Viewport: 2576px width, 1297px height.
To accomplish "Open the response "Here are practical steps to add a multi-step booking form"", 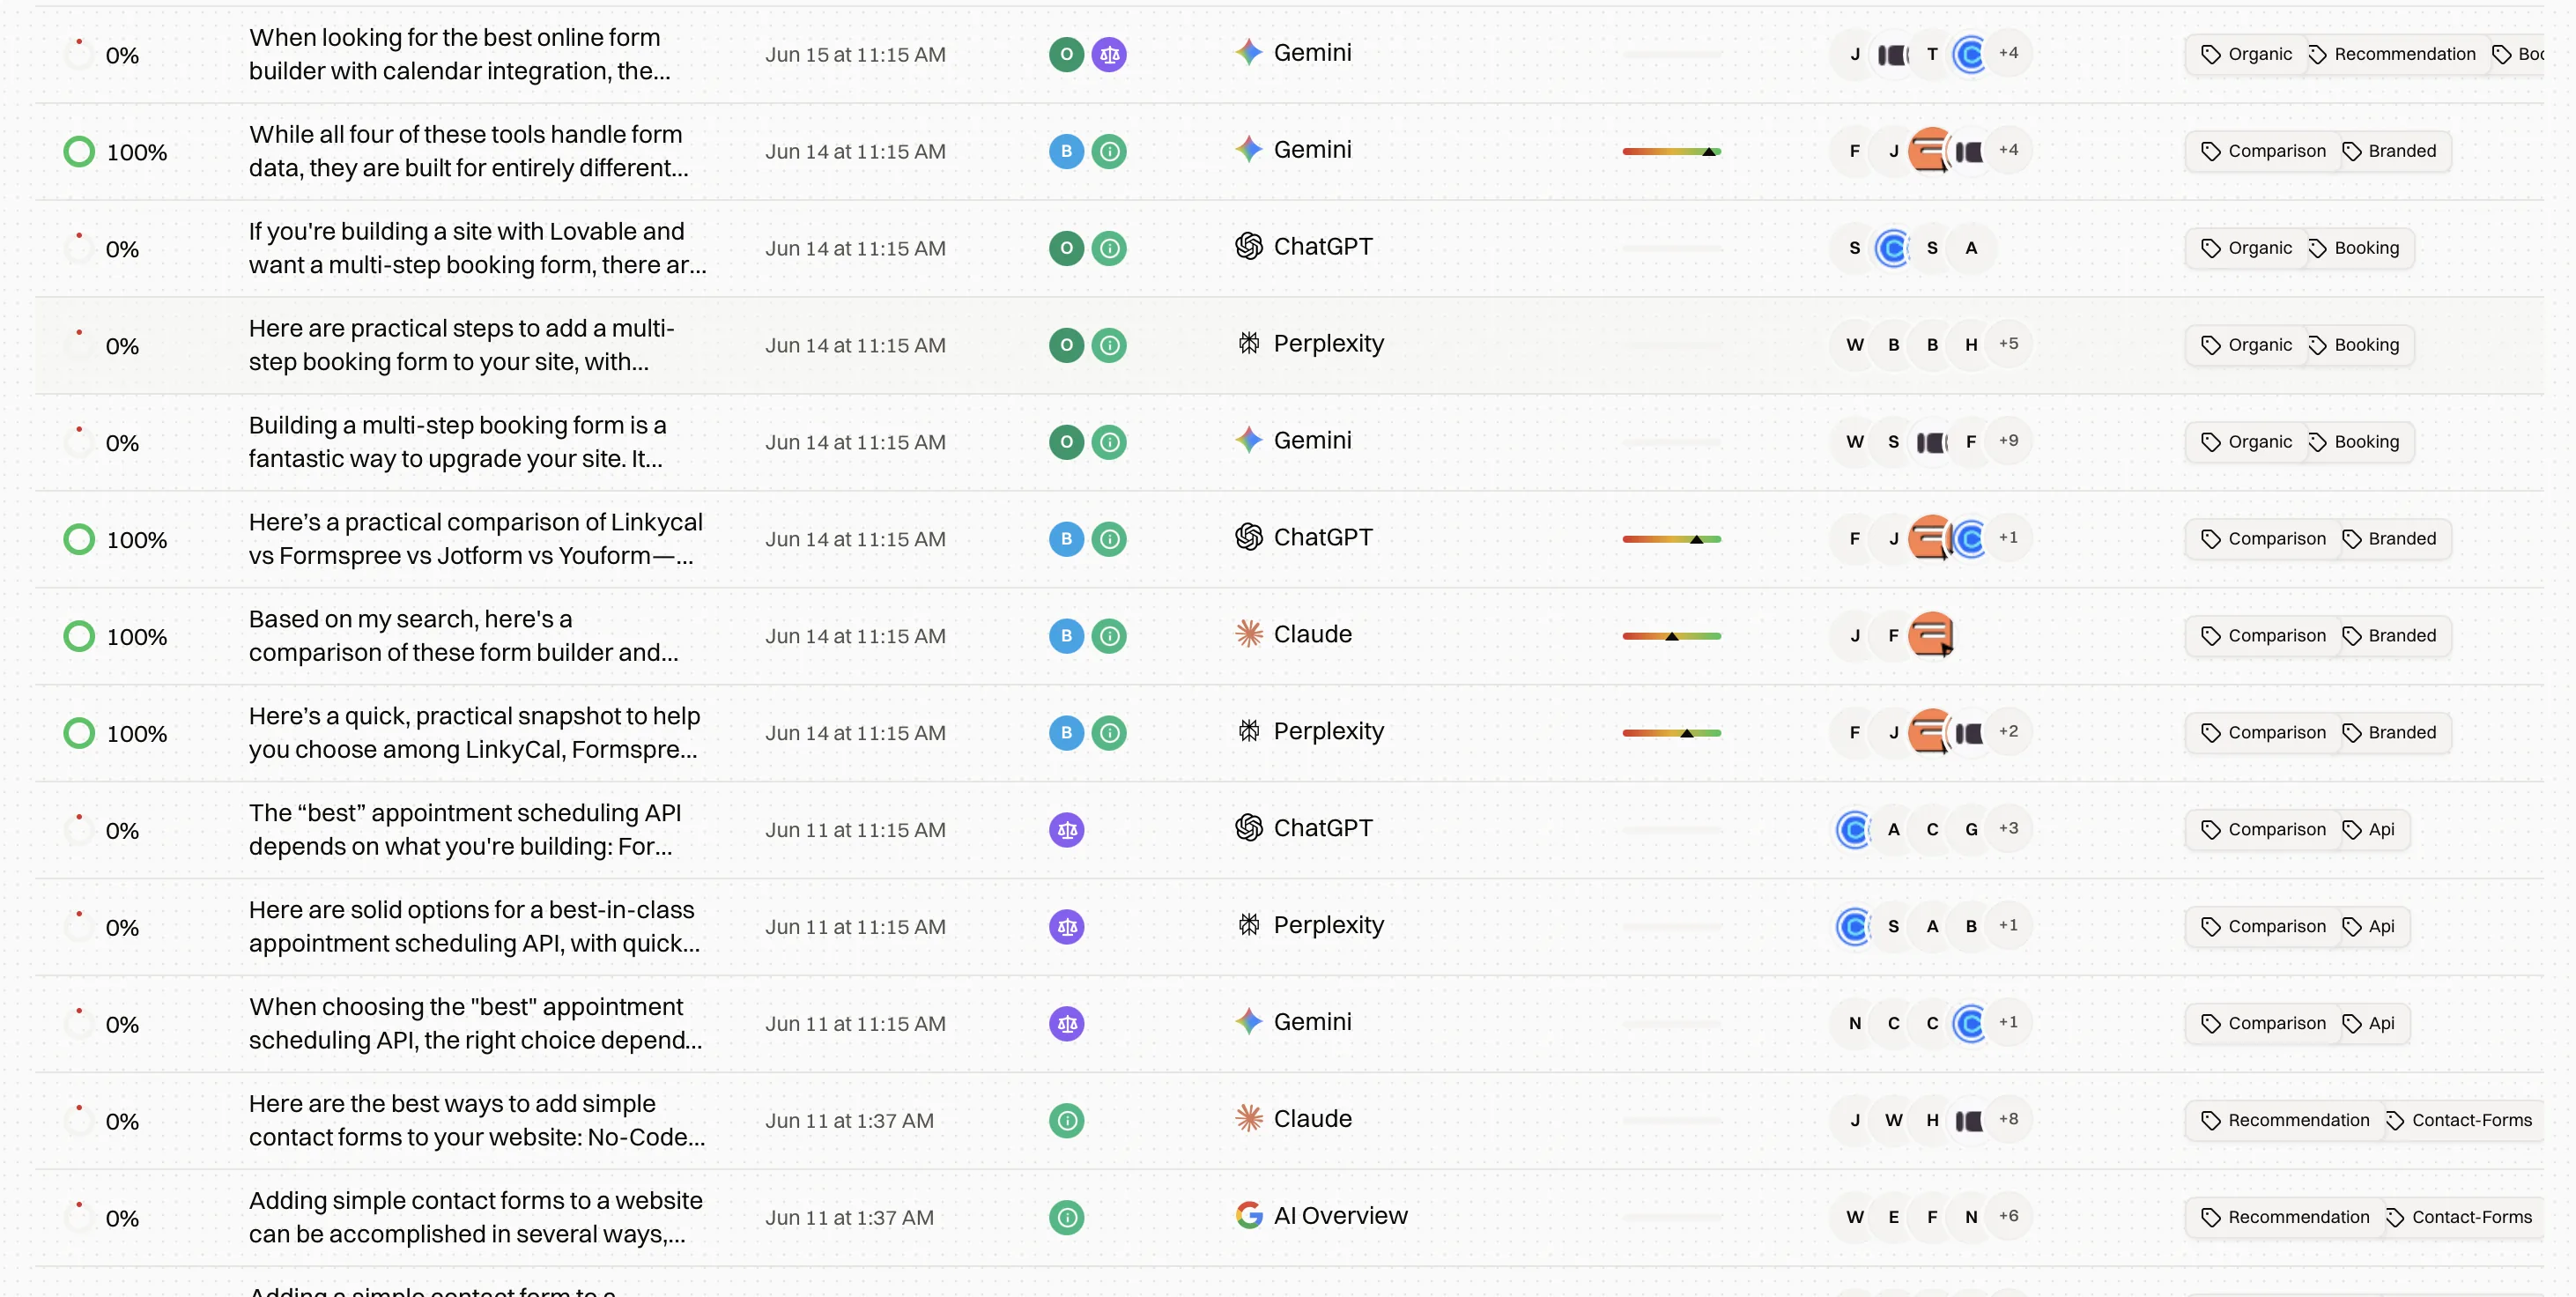I will pos(461,345).
